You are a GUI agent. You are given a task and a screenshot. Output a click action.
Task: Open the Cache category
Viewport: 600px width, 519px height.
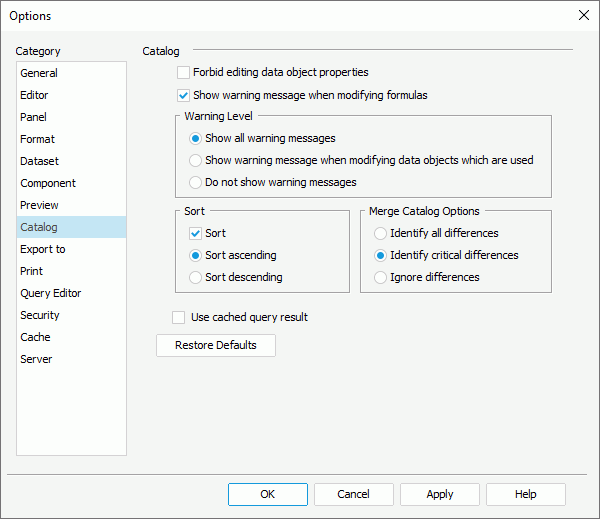coord(71,337)
